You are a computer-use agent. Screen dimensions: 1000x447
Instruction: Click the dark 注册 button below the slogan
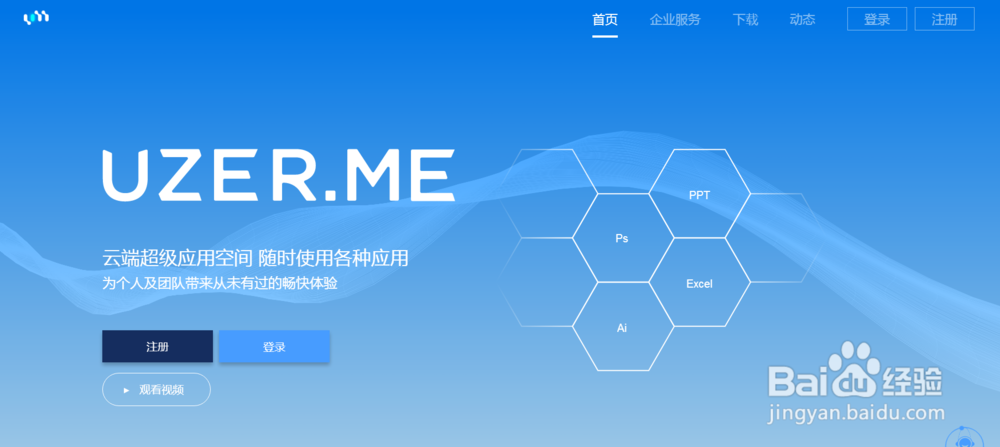[158, 346]
